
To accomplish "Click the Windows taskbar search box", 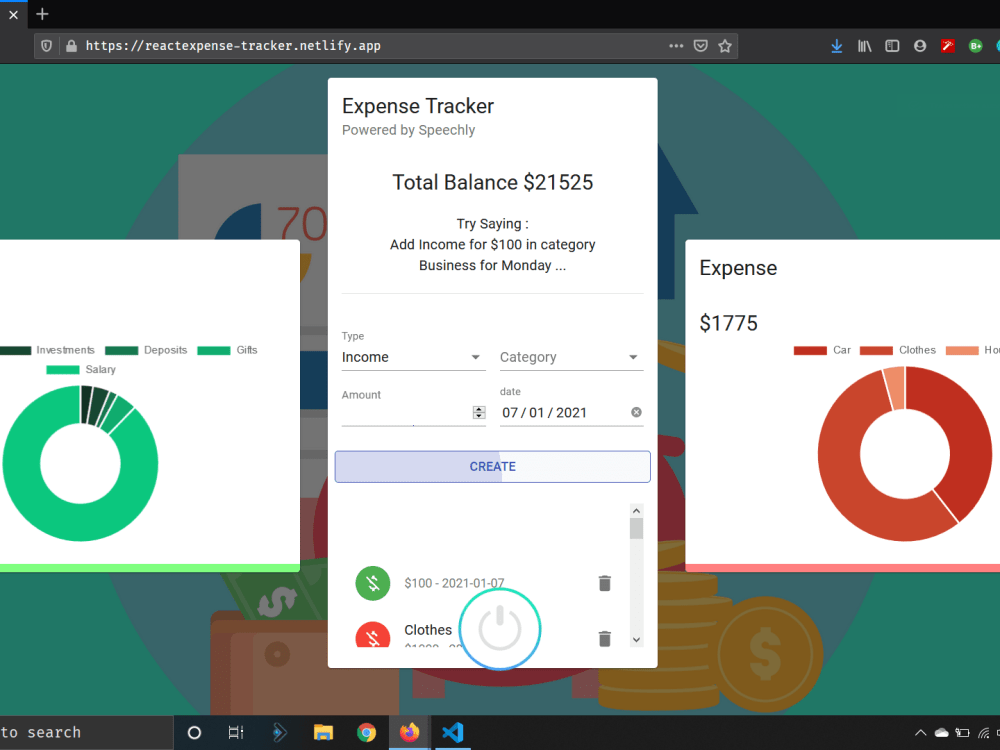I will point(86,733).
